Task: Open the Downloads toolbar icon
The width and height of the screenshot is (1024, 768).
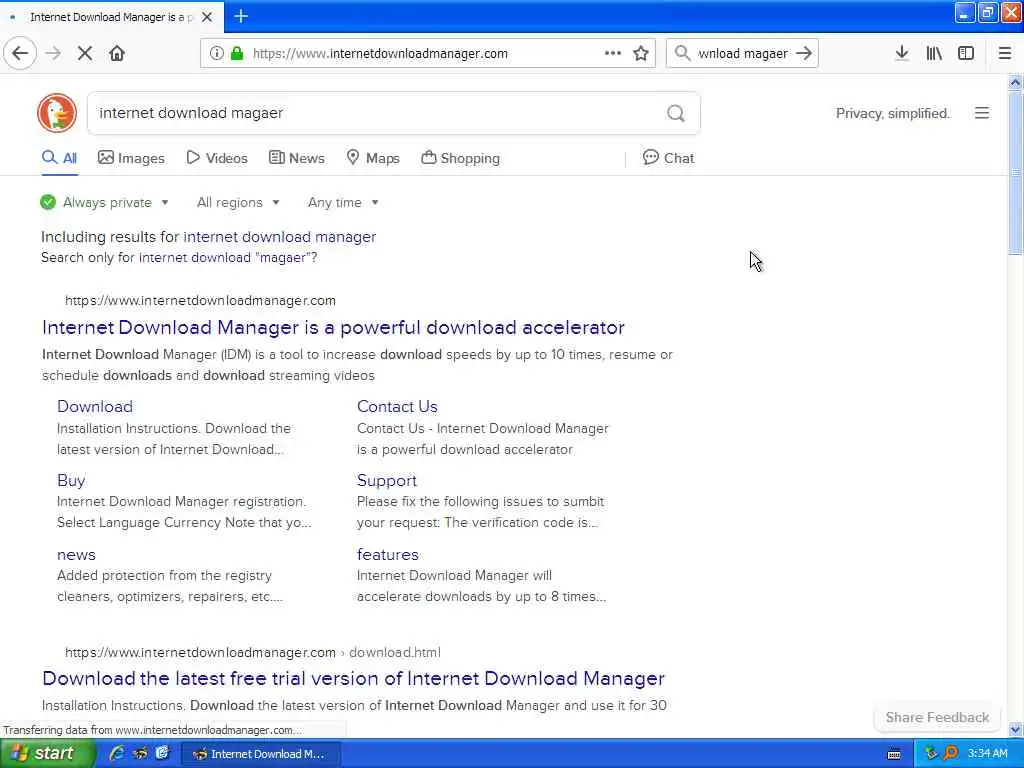Action: point(902,54)
